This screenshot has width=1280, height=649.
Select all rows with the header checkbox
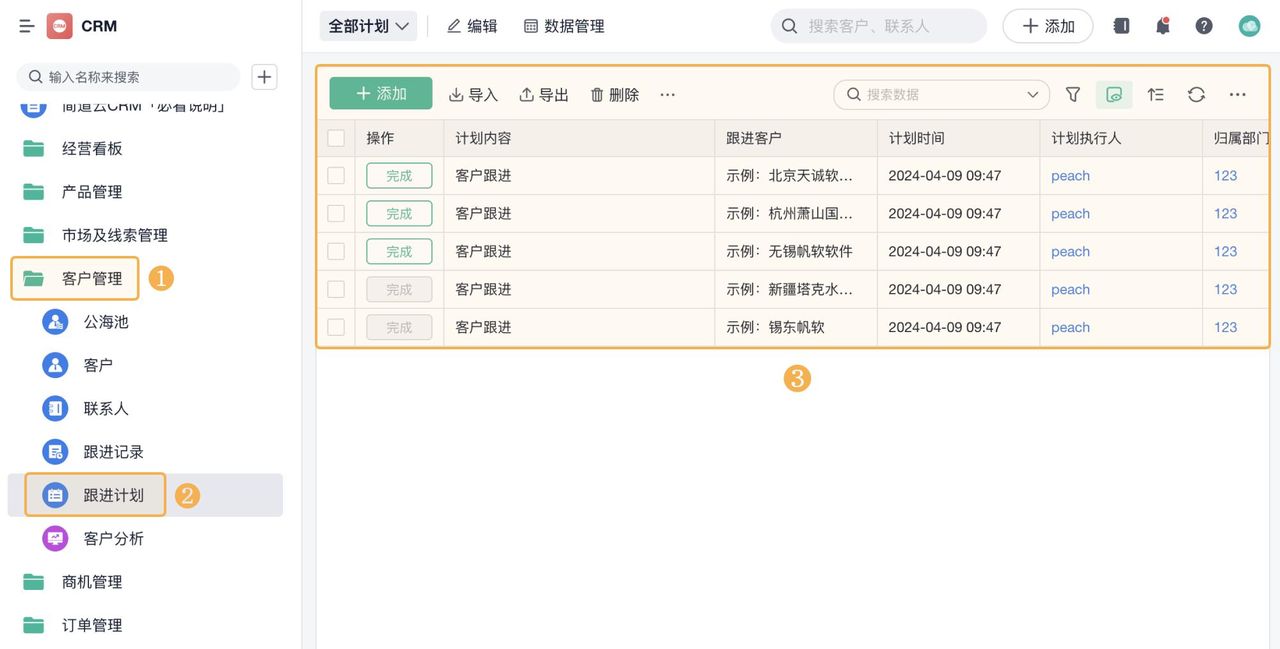coord(336,138)
